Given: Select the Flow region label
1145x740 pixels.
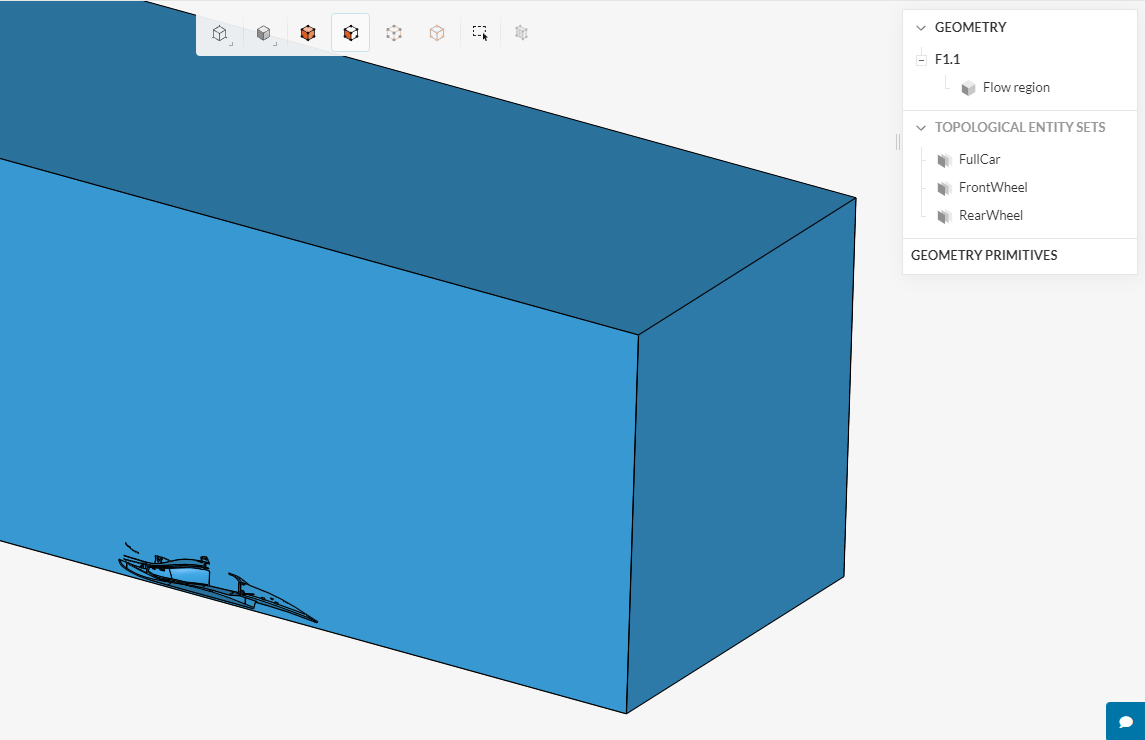Looking at the screenshot, I should (1016, 88).
